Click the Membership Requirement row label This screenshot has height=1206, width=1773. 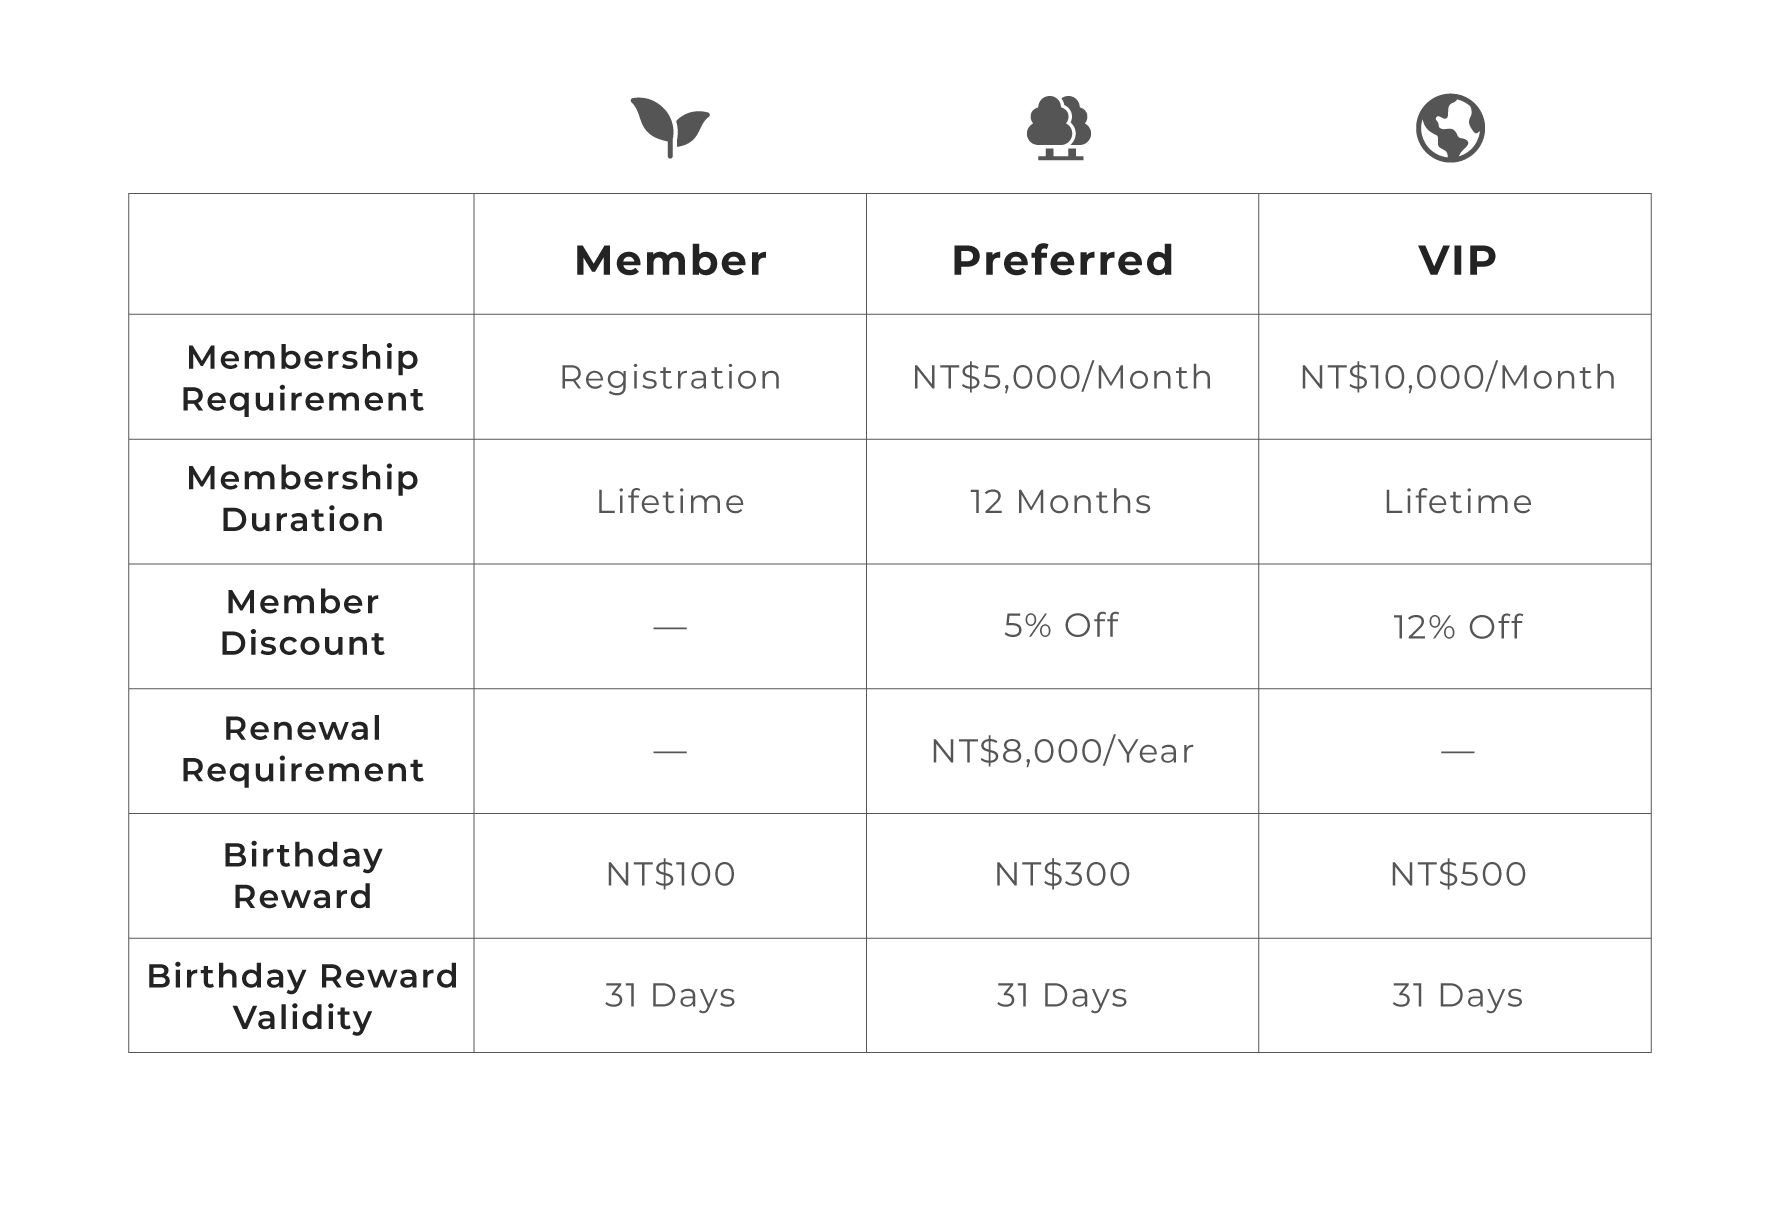point(302,378)
